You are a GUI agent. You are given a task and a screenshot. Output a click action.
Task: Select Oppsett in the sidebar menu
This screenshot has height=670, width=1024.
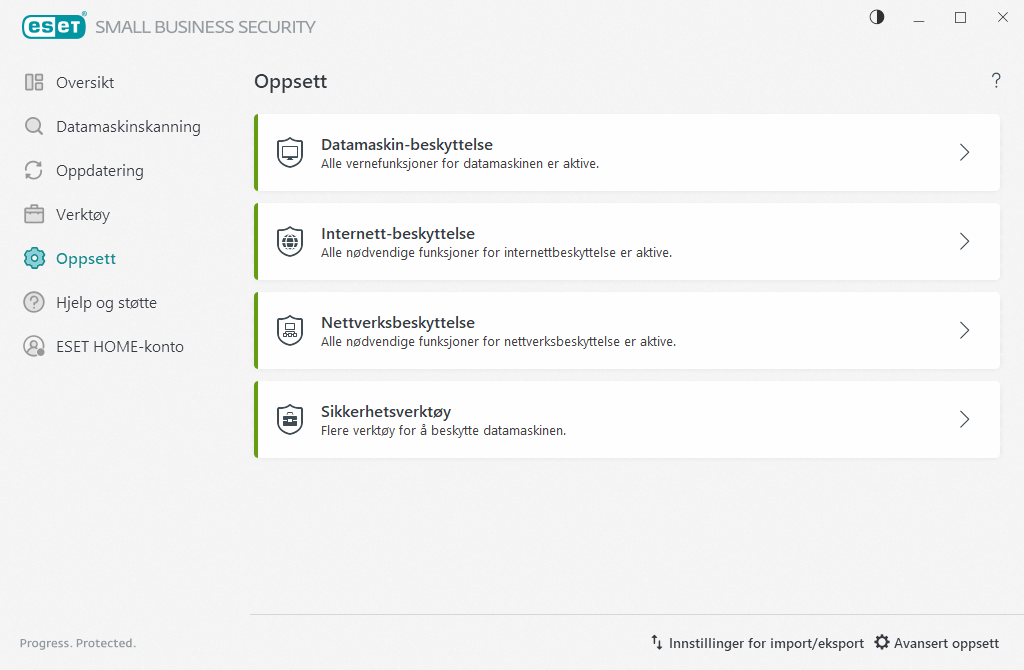[x=86, y=259]
